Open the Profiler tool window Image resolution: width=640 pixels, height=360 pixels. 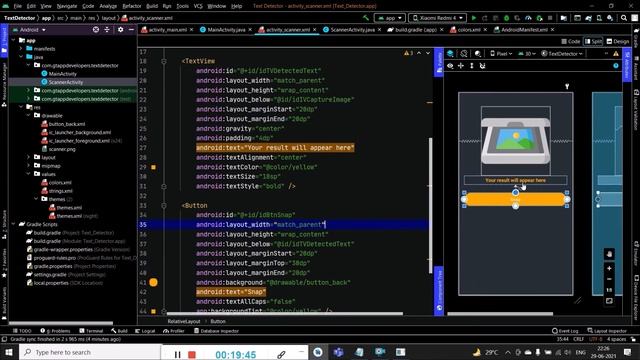[174, 331]
